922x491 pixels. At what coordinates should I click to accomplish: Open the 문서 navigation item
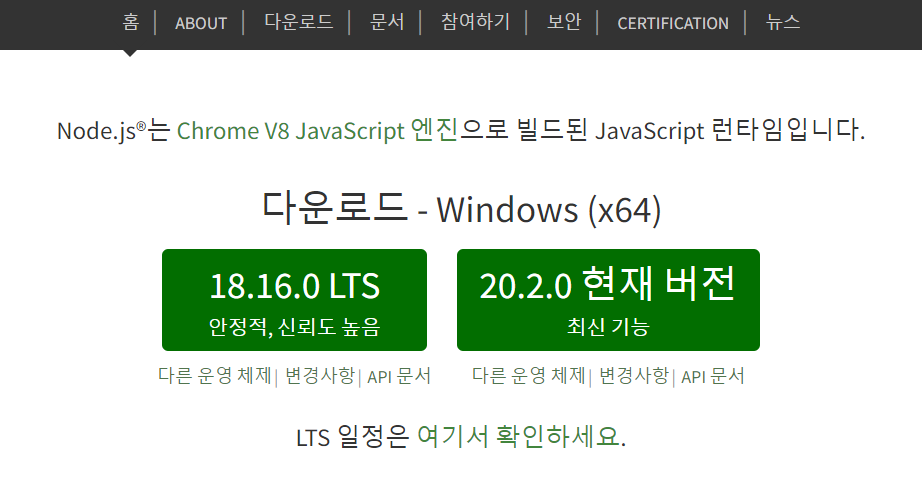tap(387, 22)
